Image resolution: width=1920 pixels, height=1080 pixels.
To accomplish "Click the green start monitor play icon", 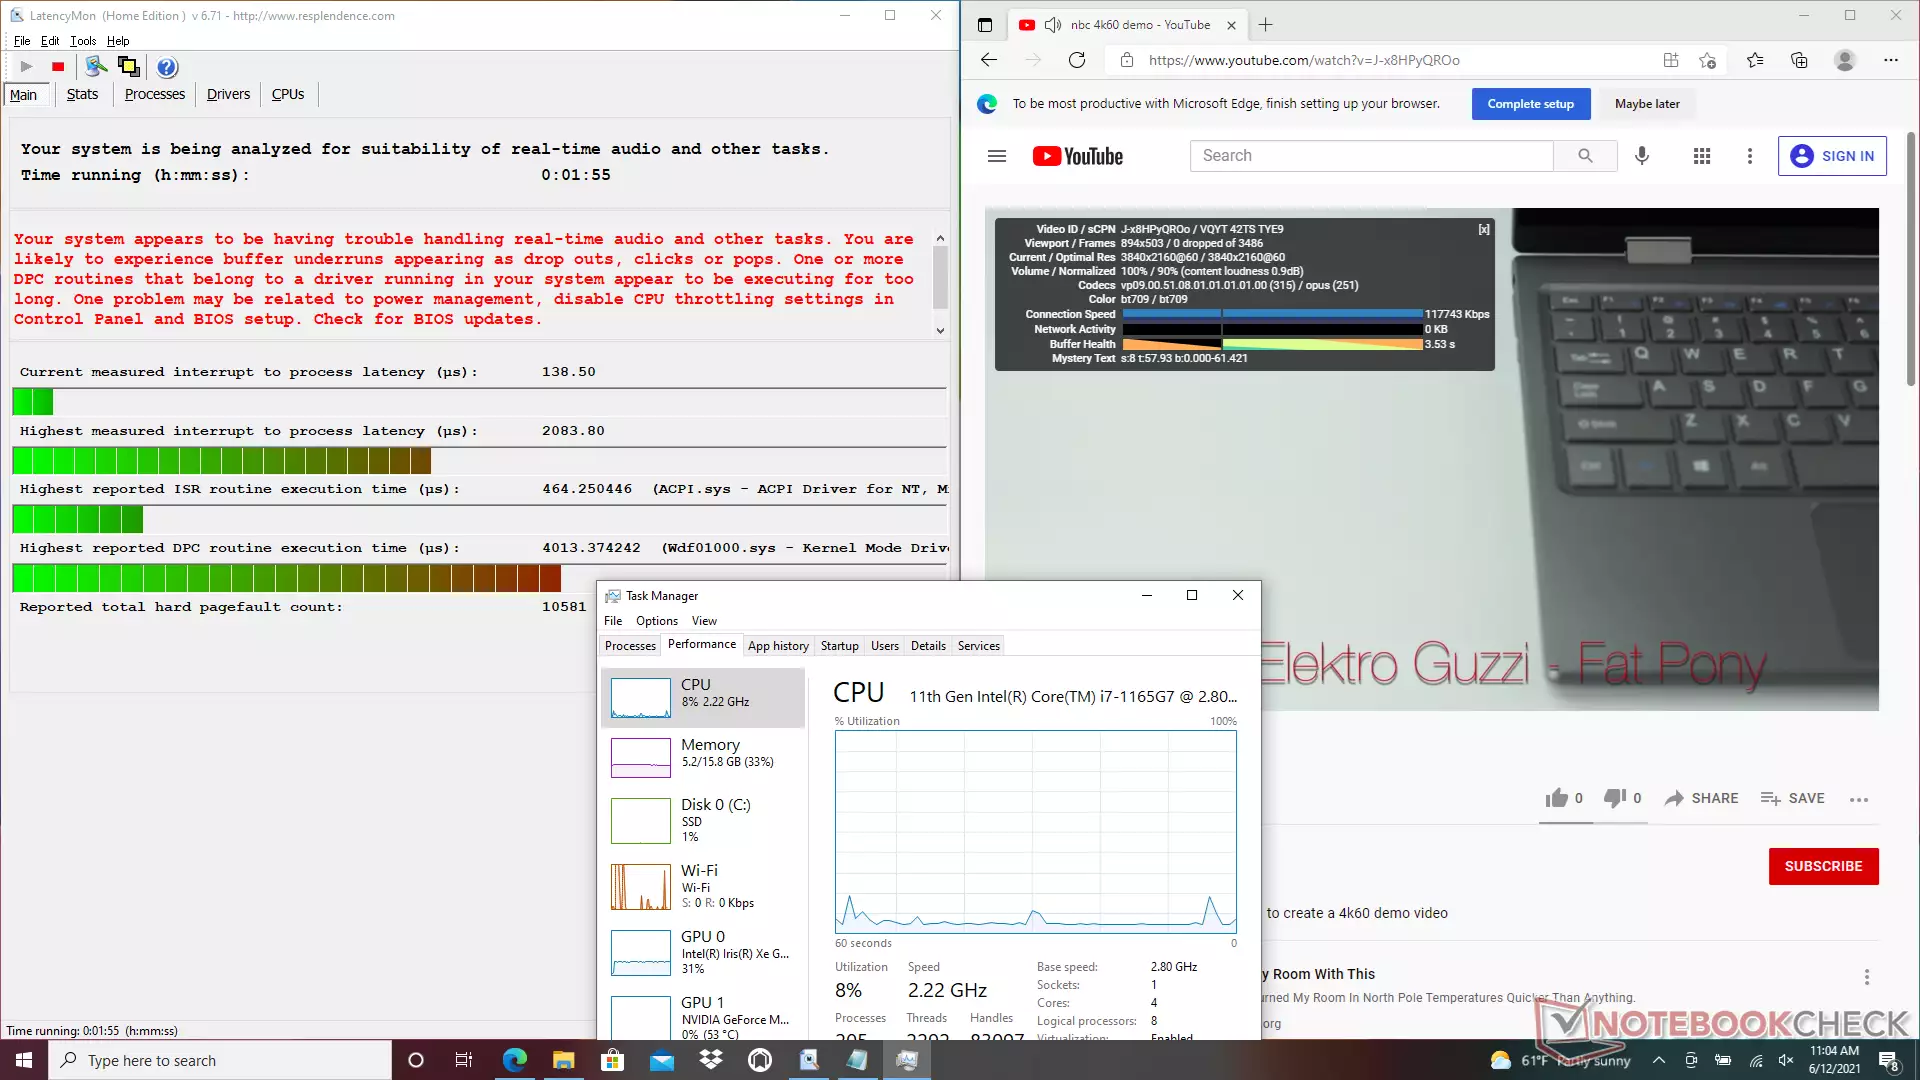I will click(27, 67).
